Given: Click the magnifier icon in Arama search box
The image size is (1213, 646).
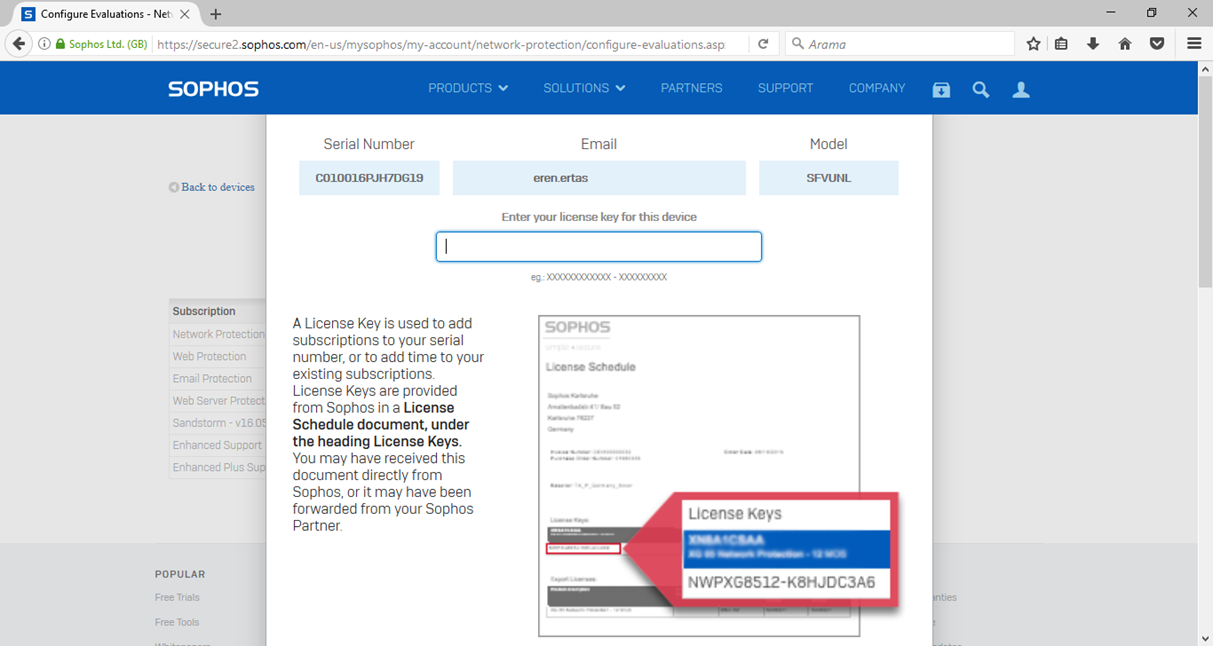Looking at the screenshot, I should (x=798, y=44).
